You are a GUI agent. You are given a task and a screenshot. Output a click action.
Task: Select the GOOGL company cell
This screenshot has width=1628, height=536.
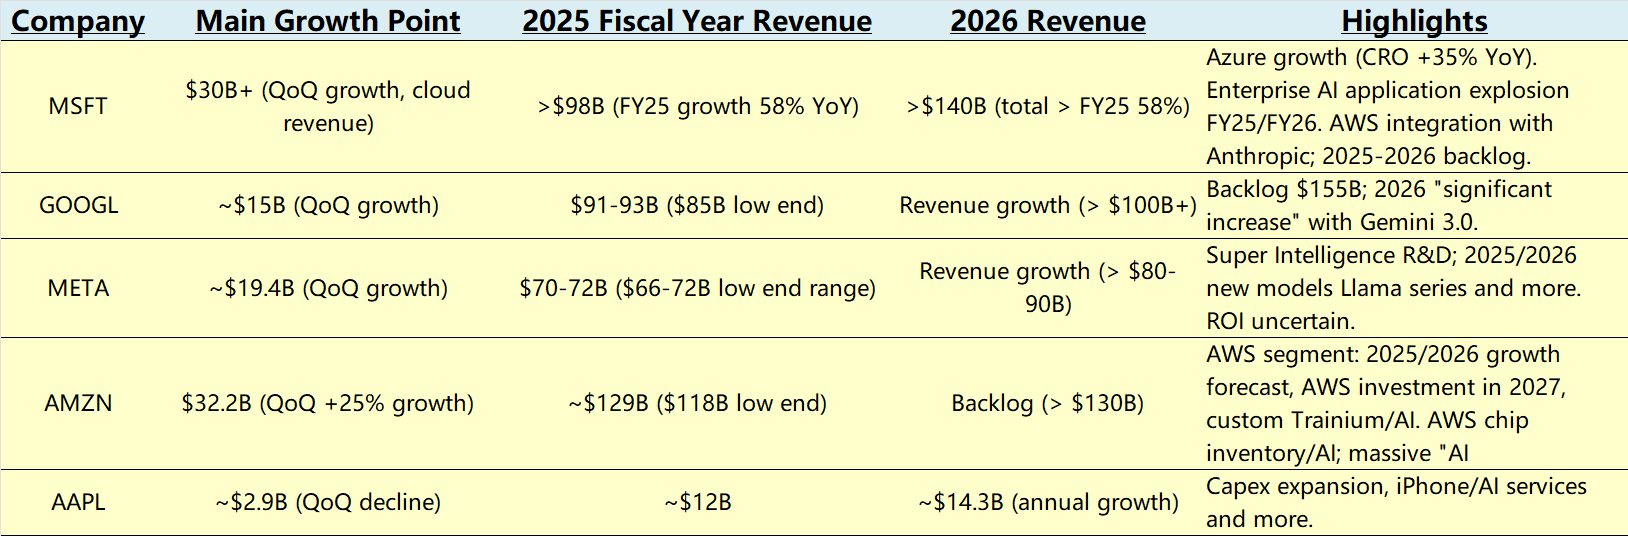point(78,205)
